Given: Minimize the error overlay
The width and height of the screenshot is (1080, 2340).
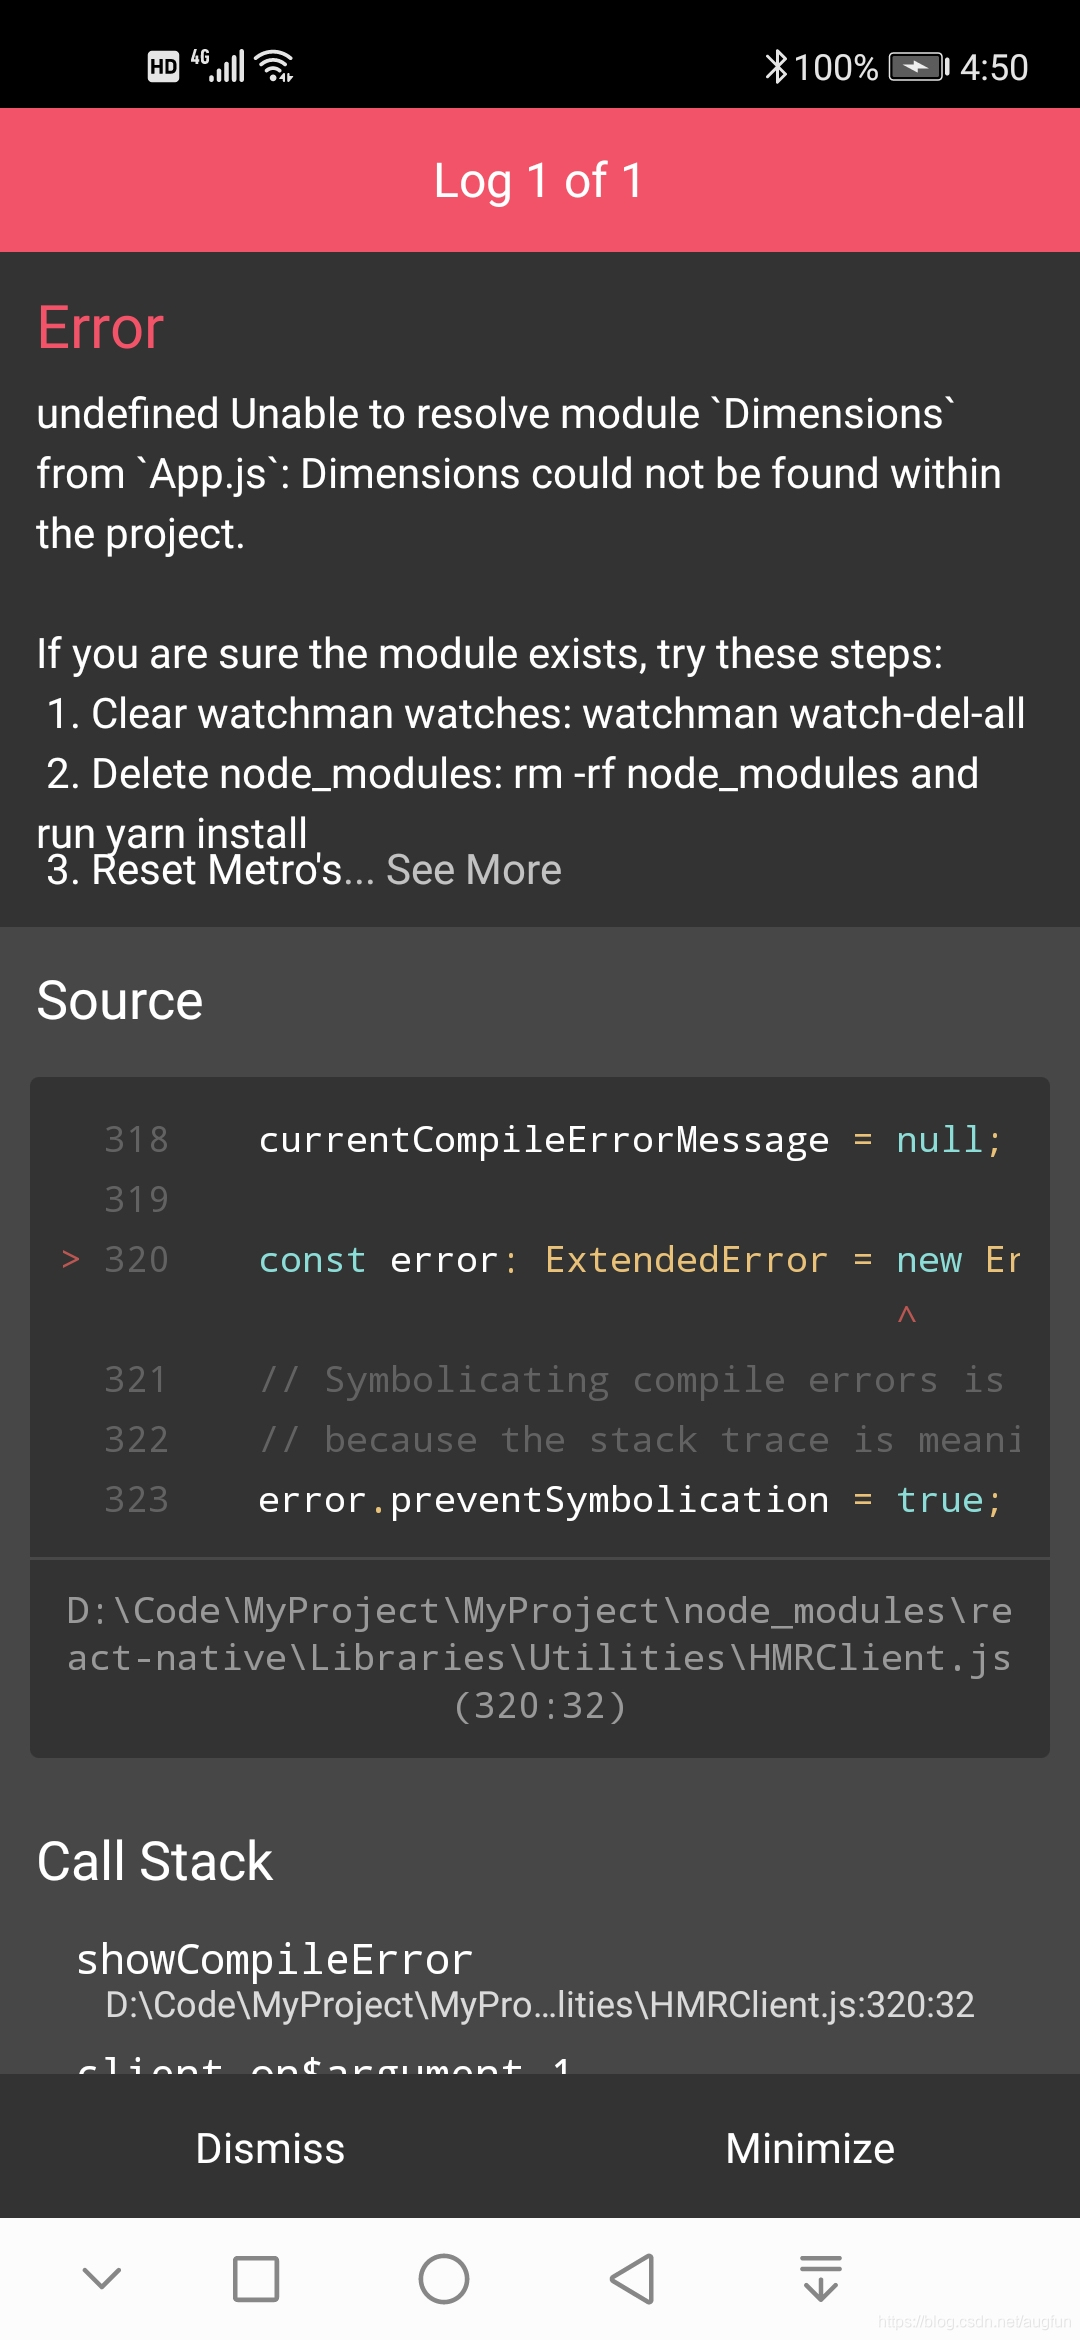Looking at the screenshot, I should (810, 2147).
